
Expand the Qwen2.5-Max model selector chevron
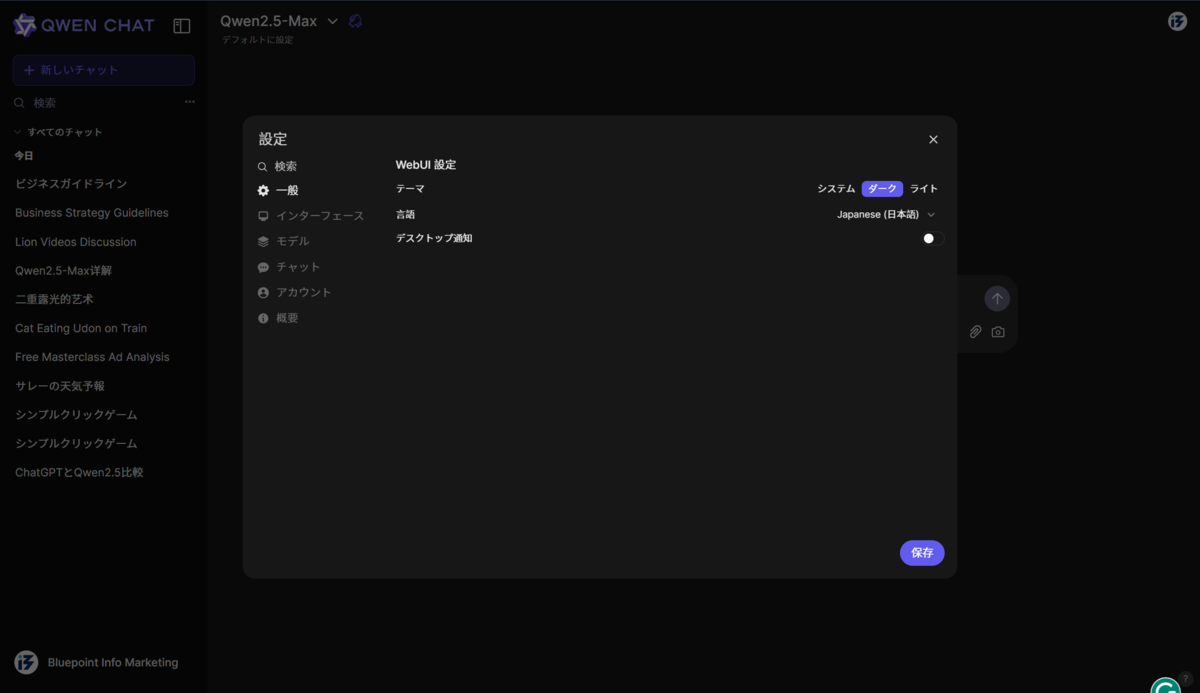point(333,21)
